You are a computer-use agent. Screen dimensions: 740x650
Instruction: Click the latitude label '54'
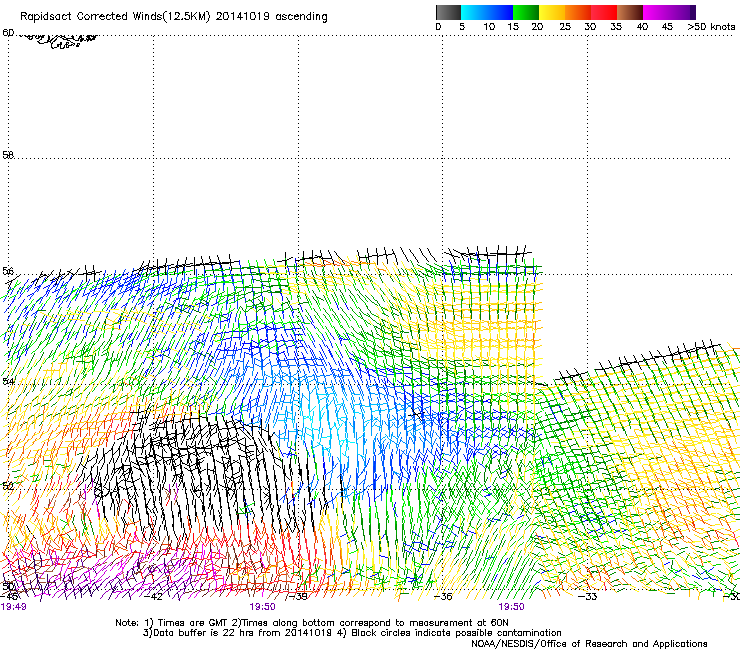click(8, 381)
